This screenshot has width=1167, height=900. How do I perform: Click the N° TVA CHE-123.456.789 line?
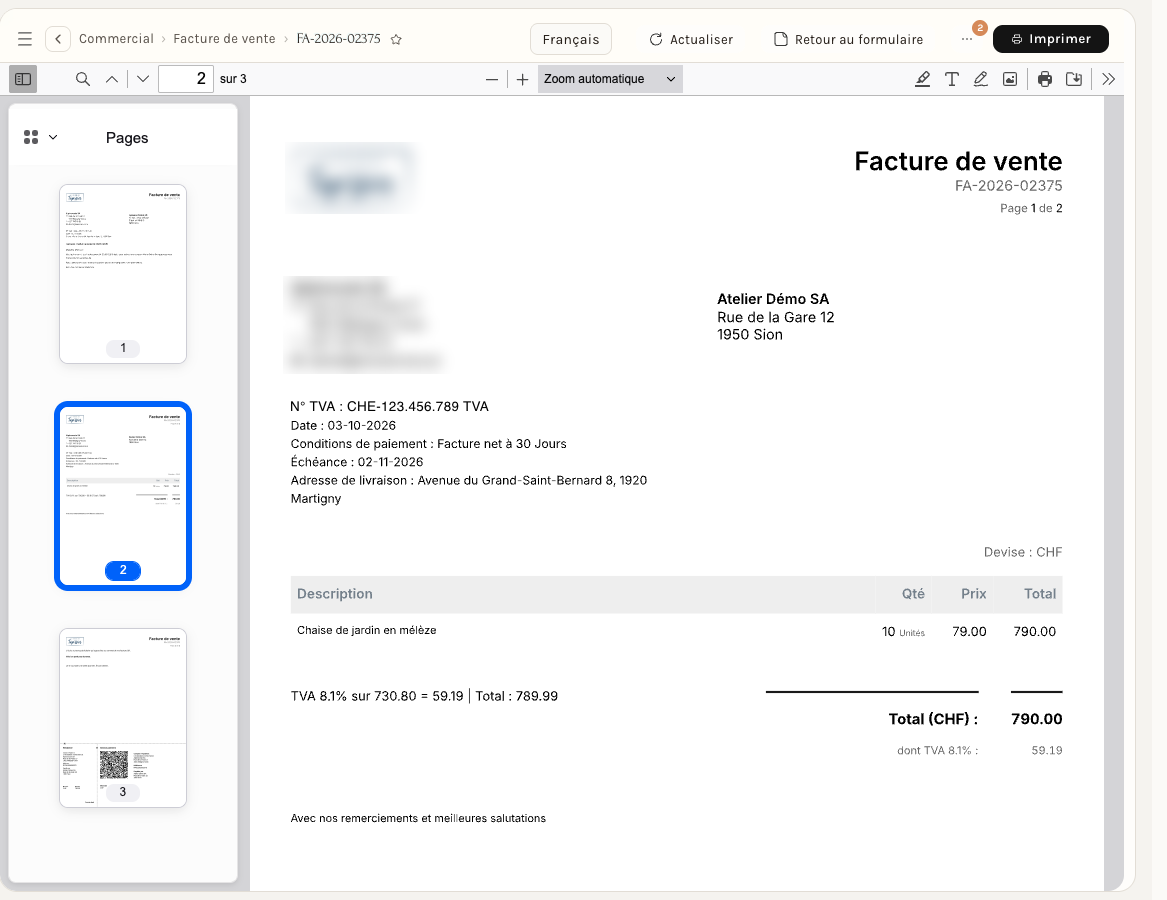click(389, 406)
